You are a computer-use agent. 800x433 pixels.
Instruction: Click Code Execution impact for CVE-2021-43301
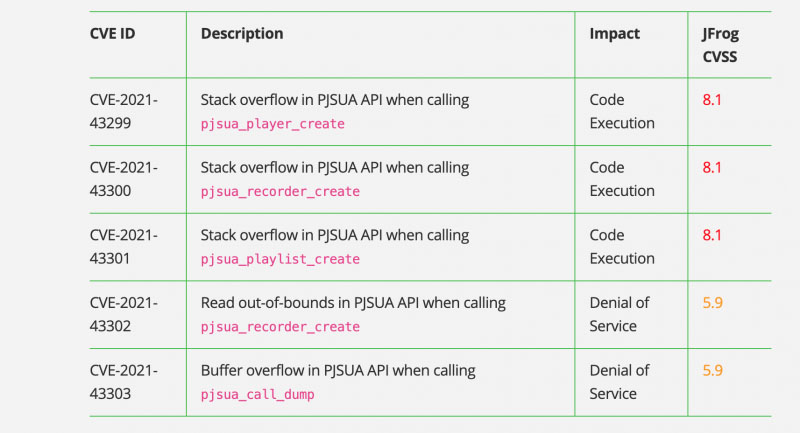(622, 247)
